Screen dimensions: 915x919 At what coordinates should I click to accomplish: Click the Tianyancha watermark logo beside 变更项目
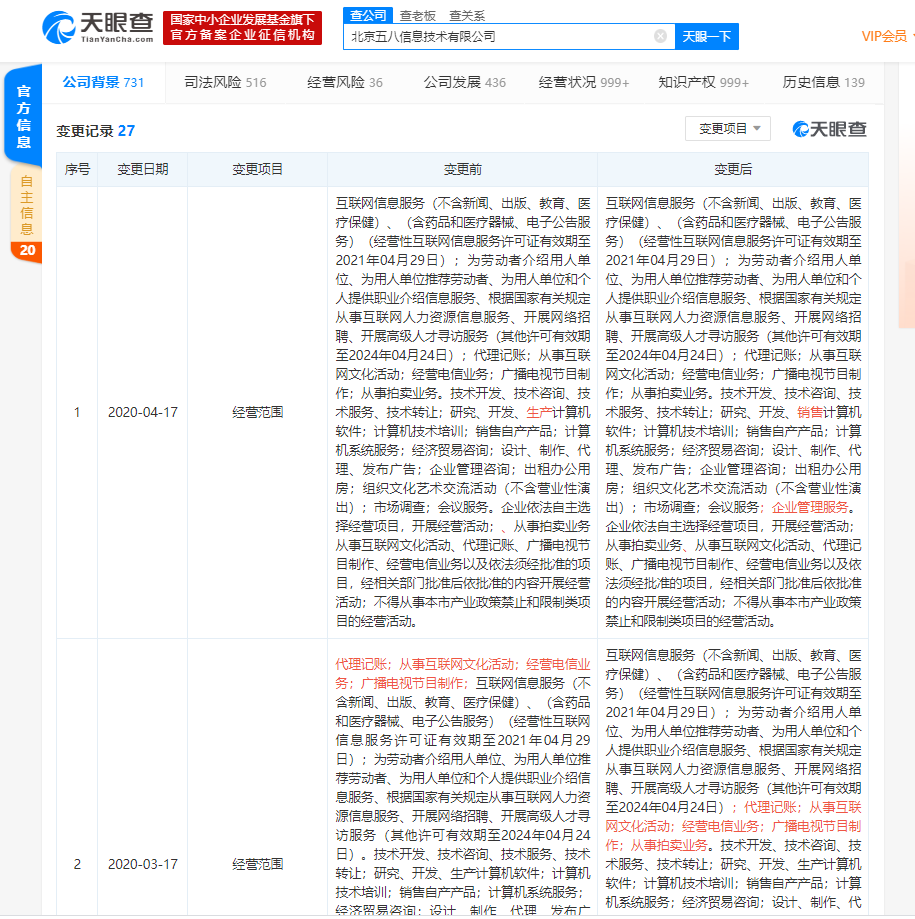829,129
